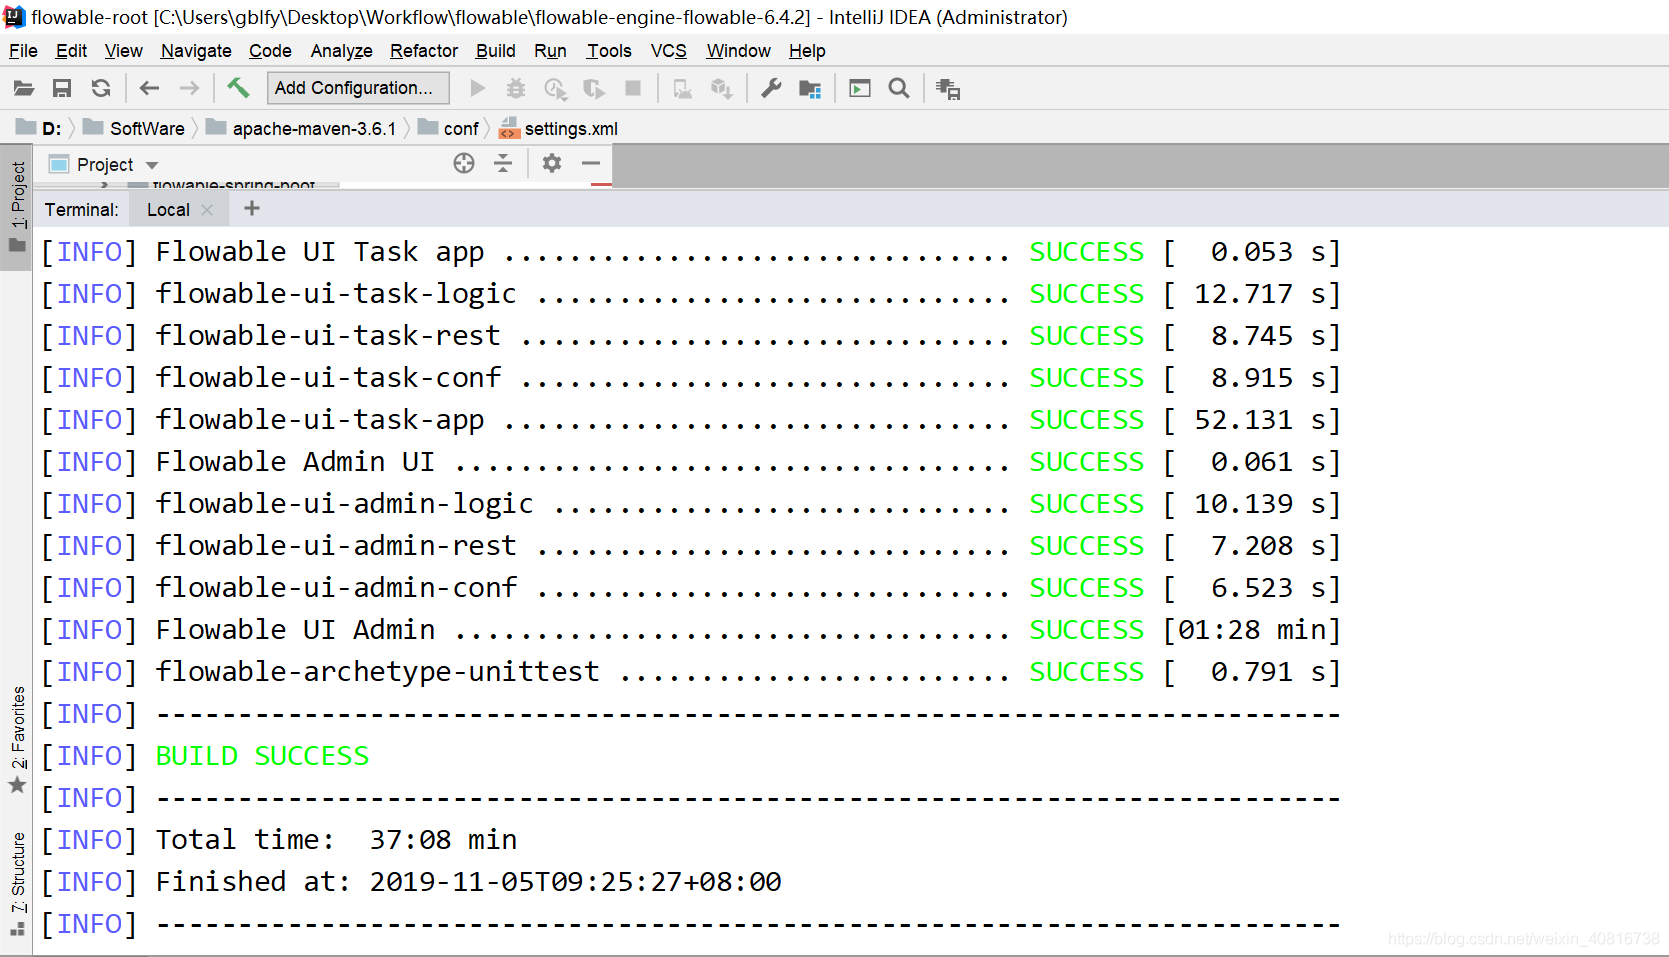Click the D: breadcrumb drive

click(40, 128)
